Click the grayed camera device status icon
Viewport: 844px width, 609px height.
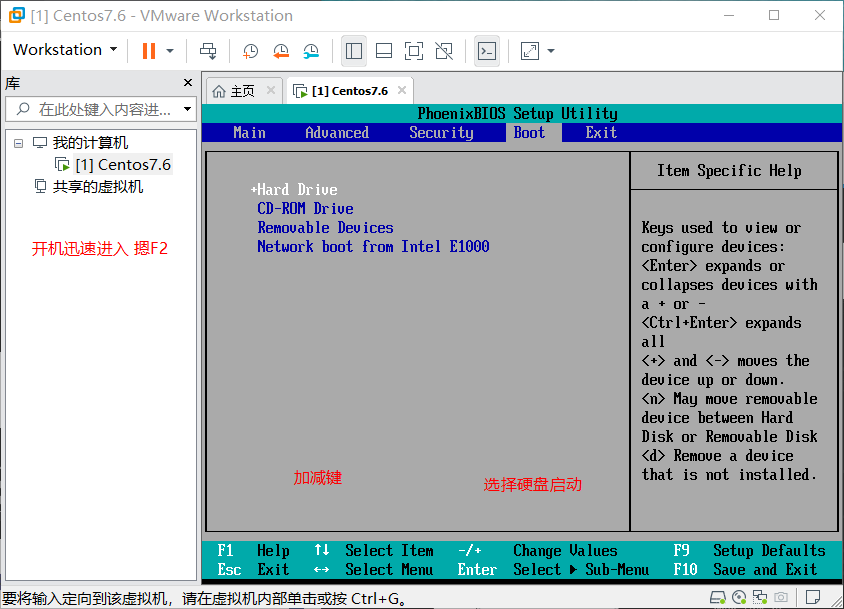click(x=780, y=597)
